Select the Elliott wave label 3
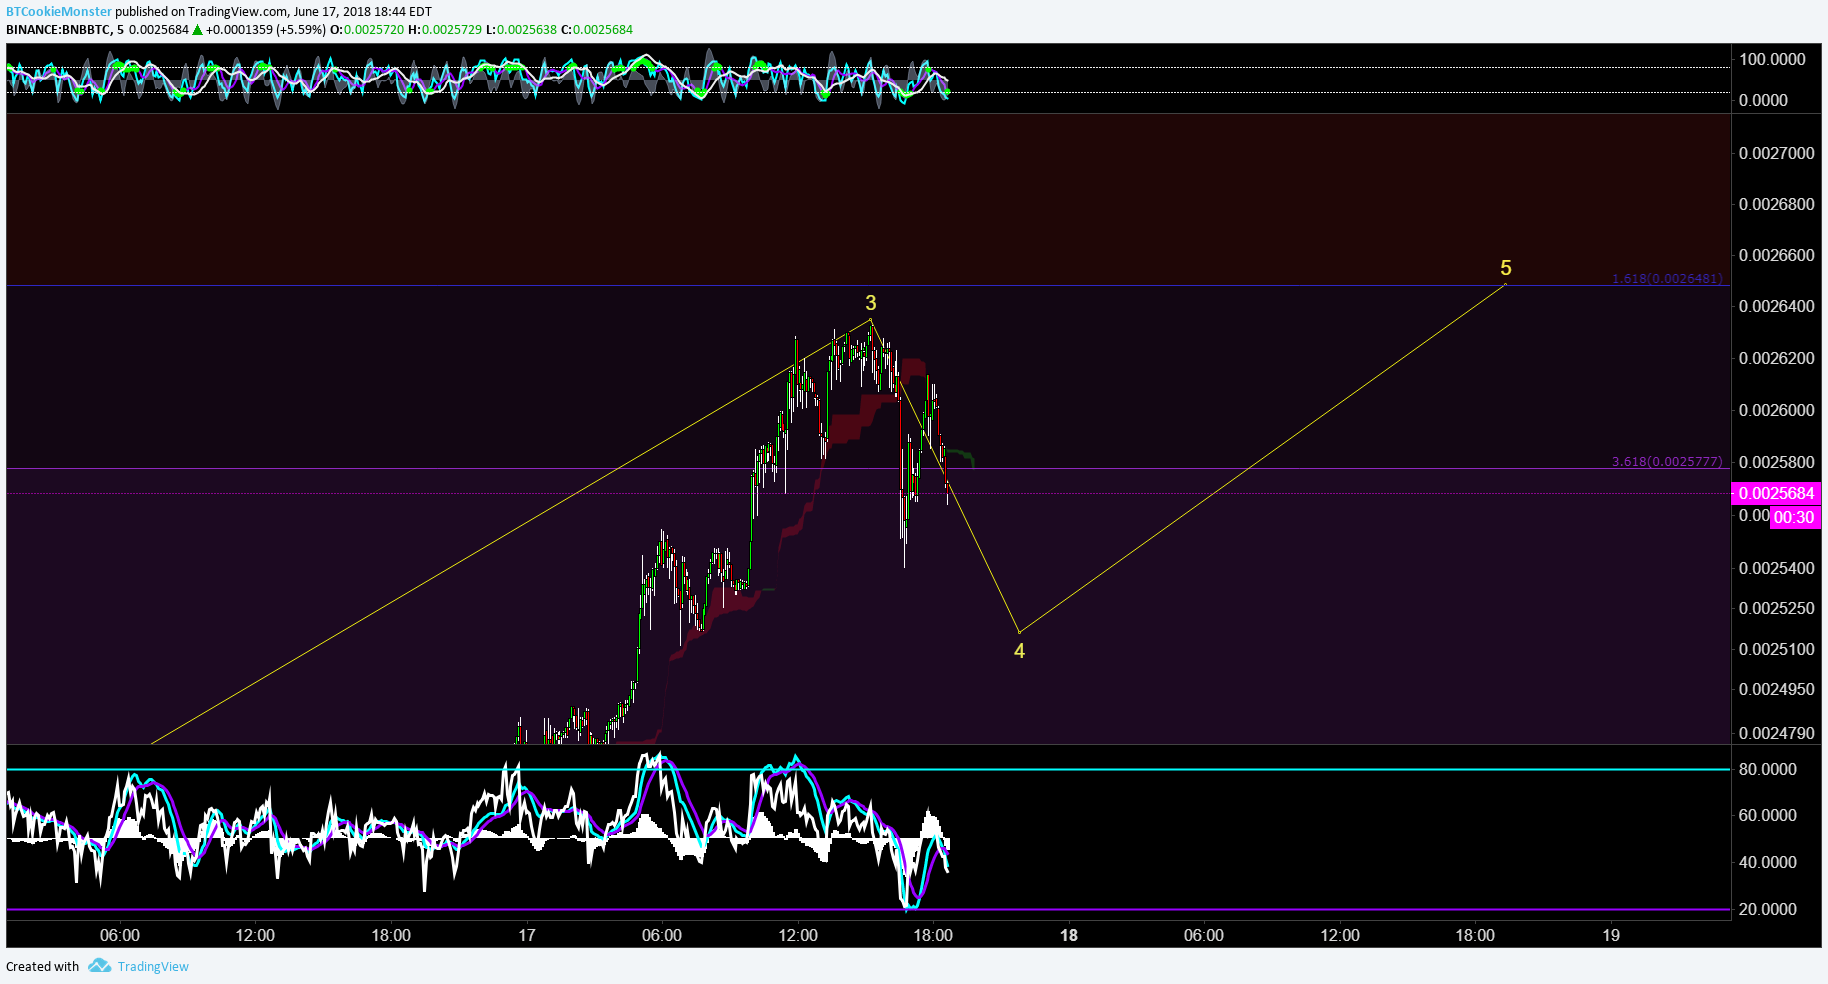1828x984 pixels. [x=871, y=303]
